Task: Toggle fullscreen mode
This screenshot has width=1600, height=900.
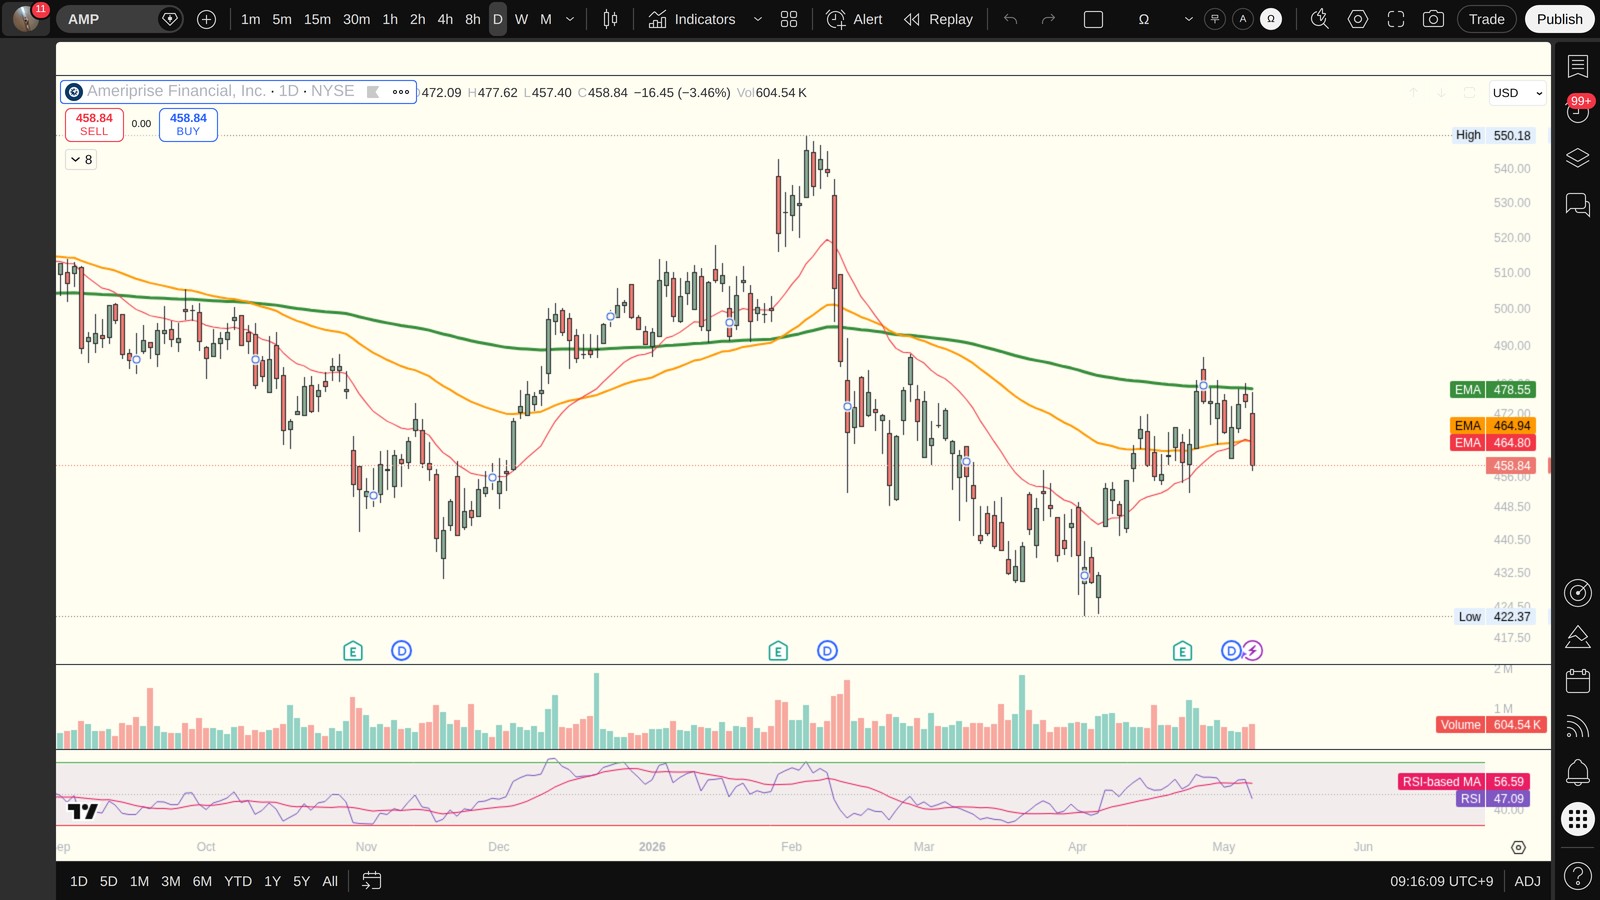Action: [1396, 19]
